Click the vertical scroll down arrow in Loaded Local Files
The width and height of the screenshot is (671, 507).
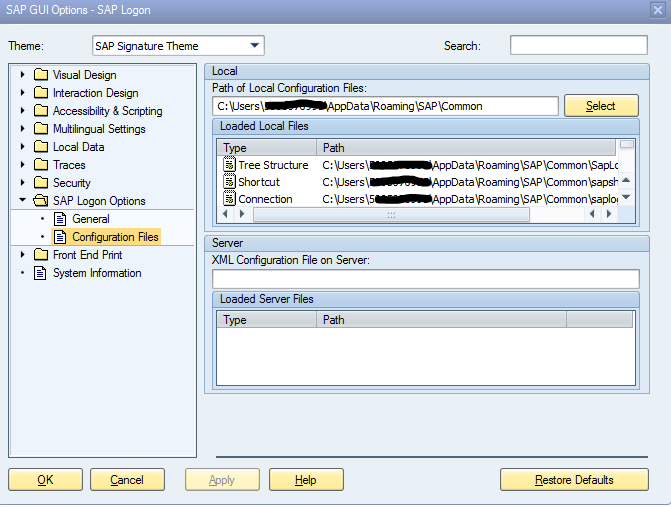point(626,197)
